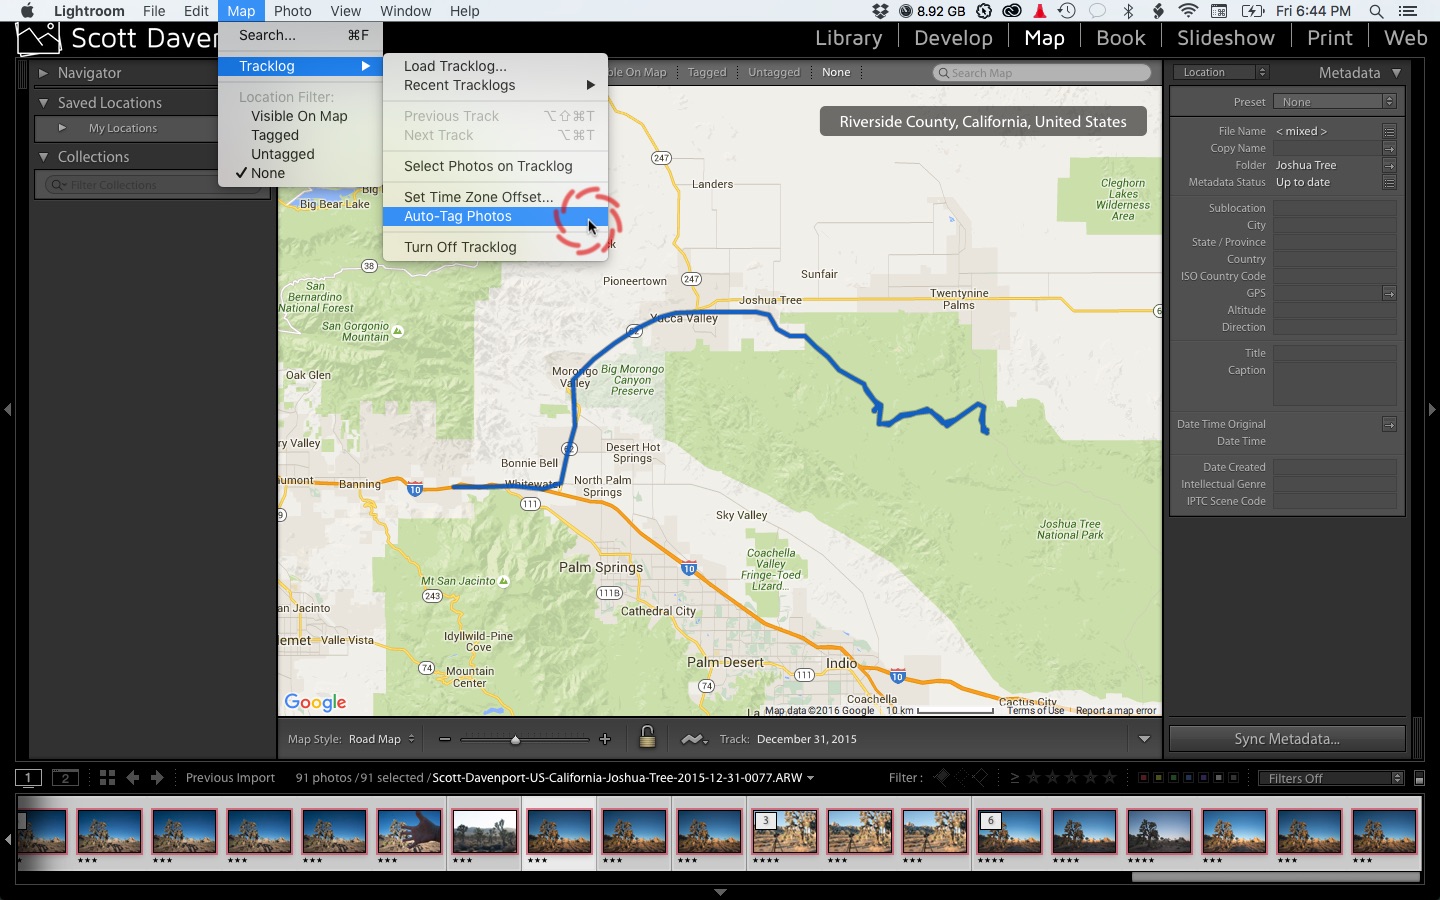Collapse the Collections panel

tap(43, 157)
